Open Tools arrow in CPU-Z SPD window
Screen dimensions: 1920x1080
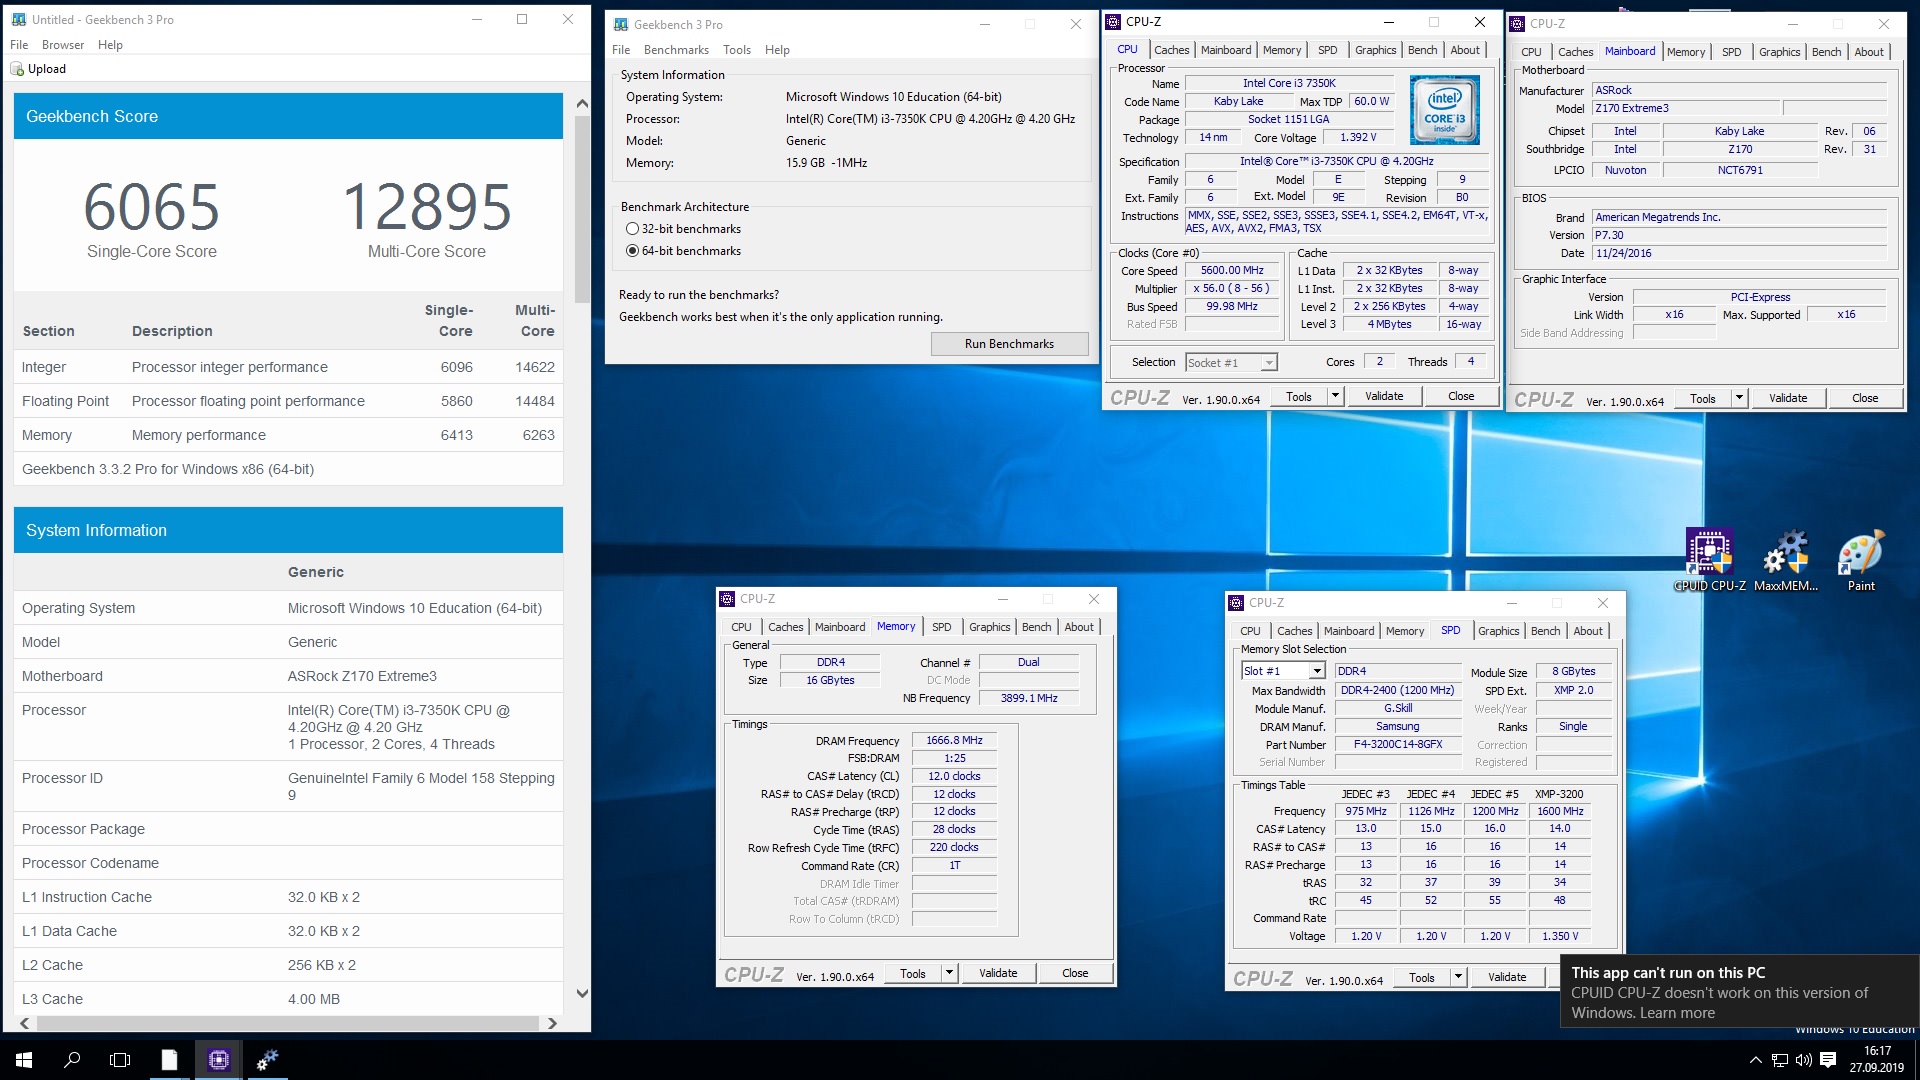point(1457,977)
